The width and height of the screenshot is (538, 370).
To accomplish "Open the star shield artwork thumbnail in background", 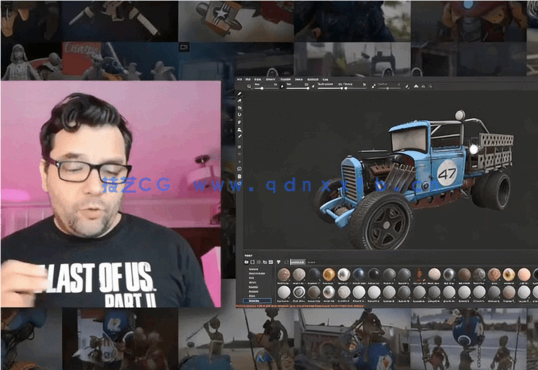I will click(236, 21).
